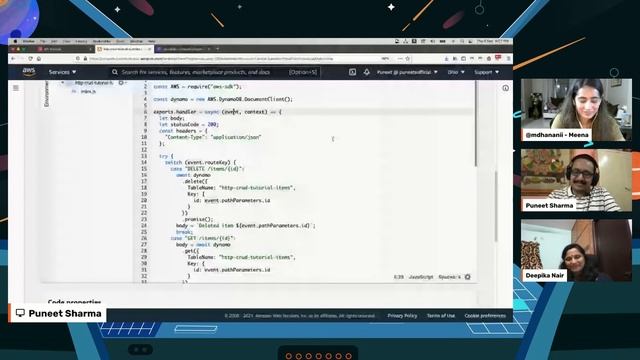Click the AWS logo home icon
The width and height of the screenshot is (640, 360).
click(x=29, y=72)
